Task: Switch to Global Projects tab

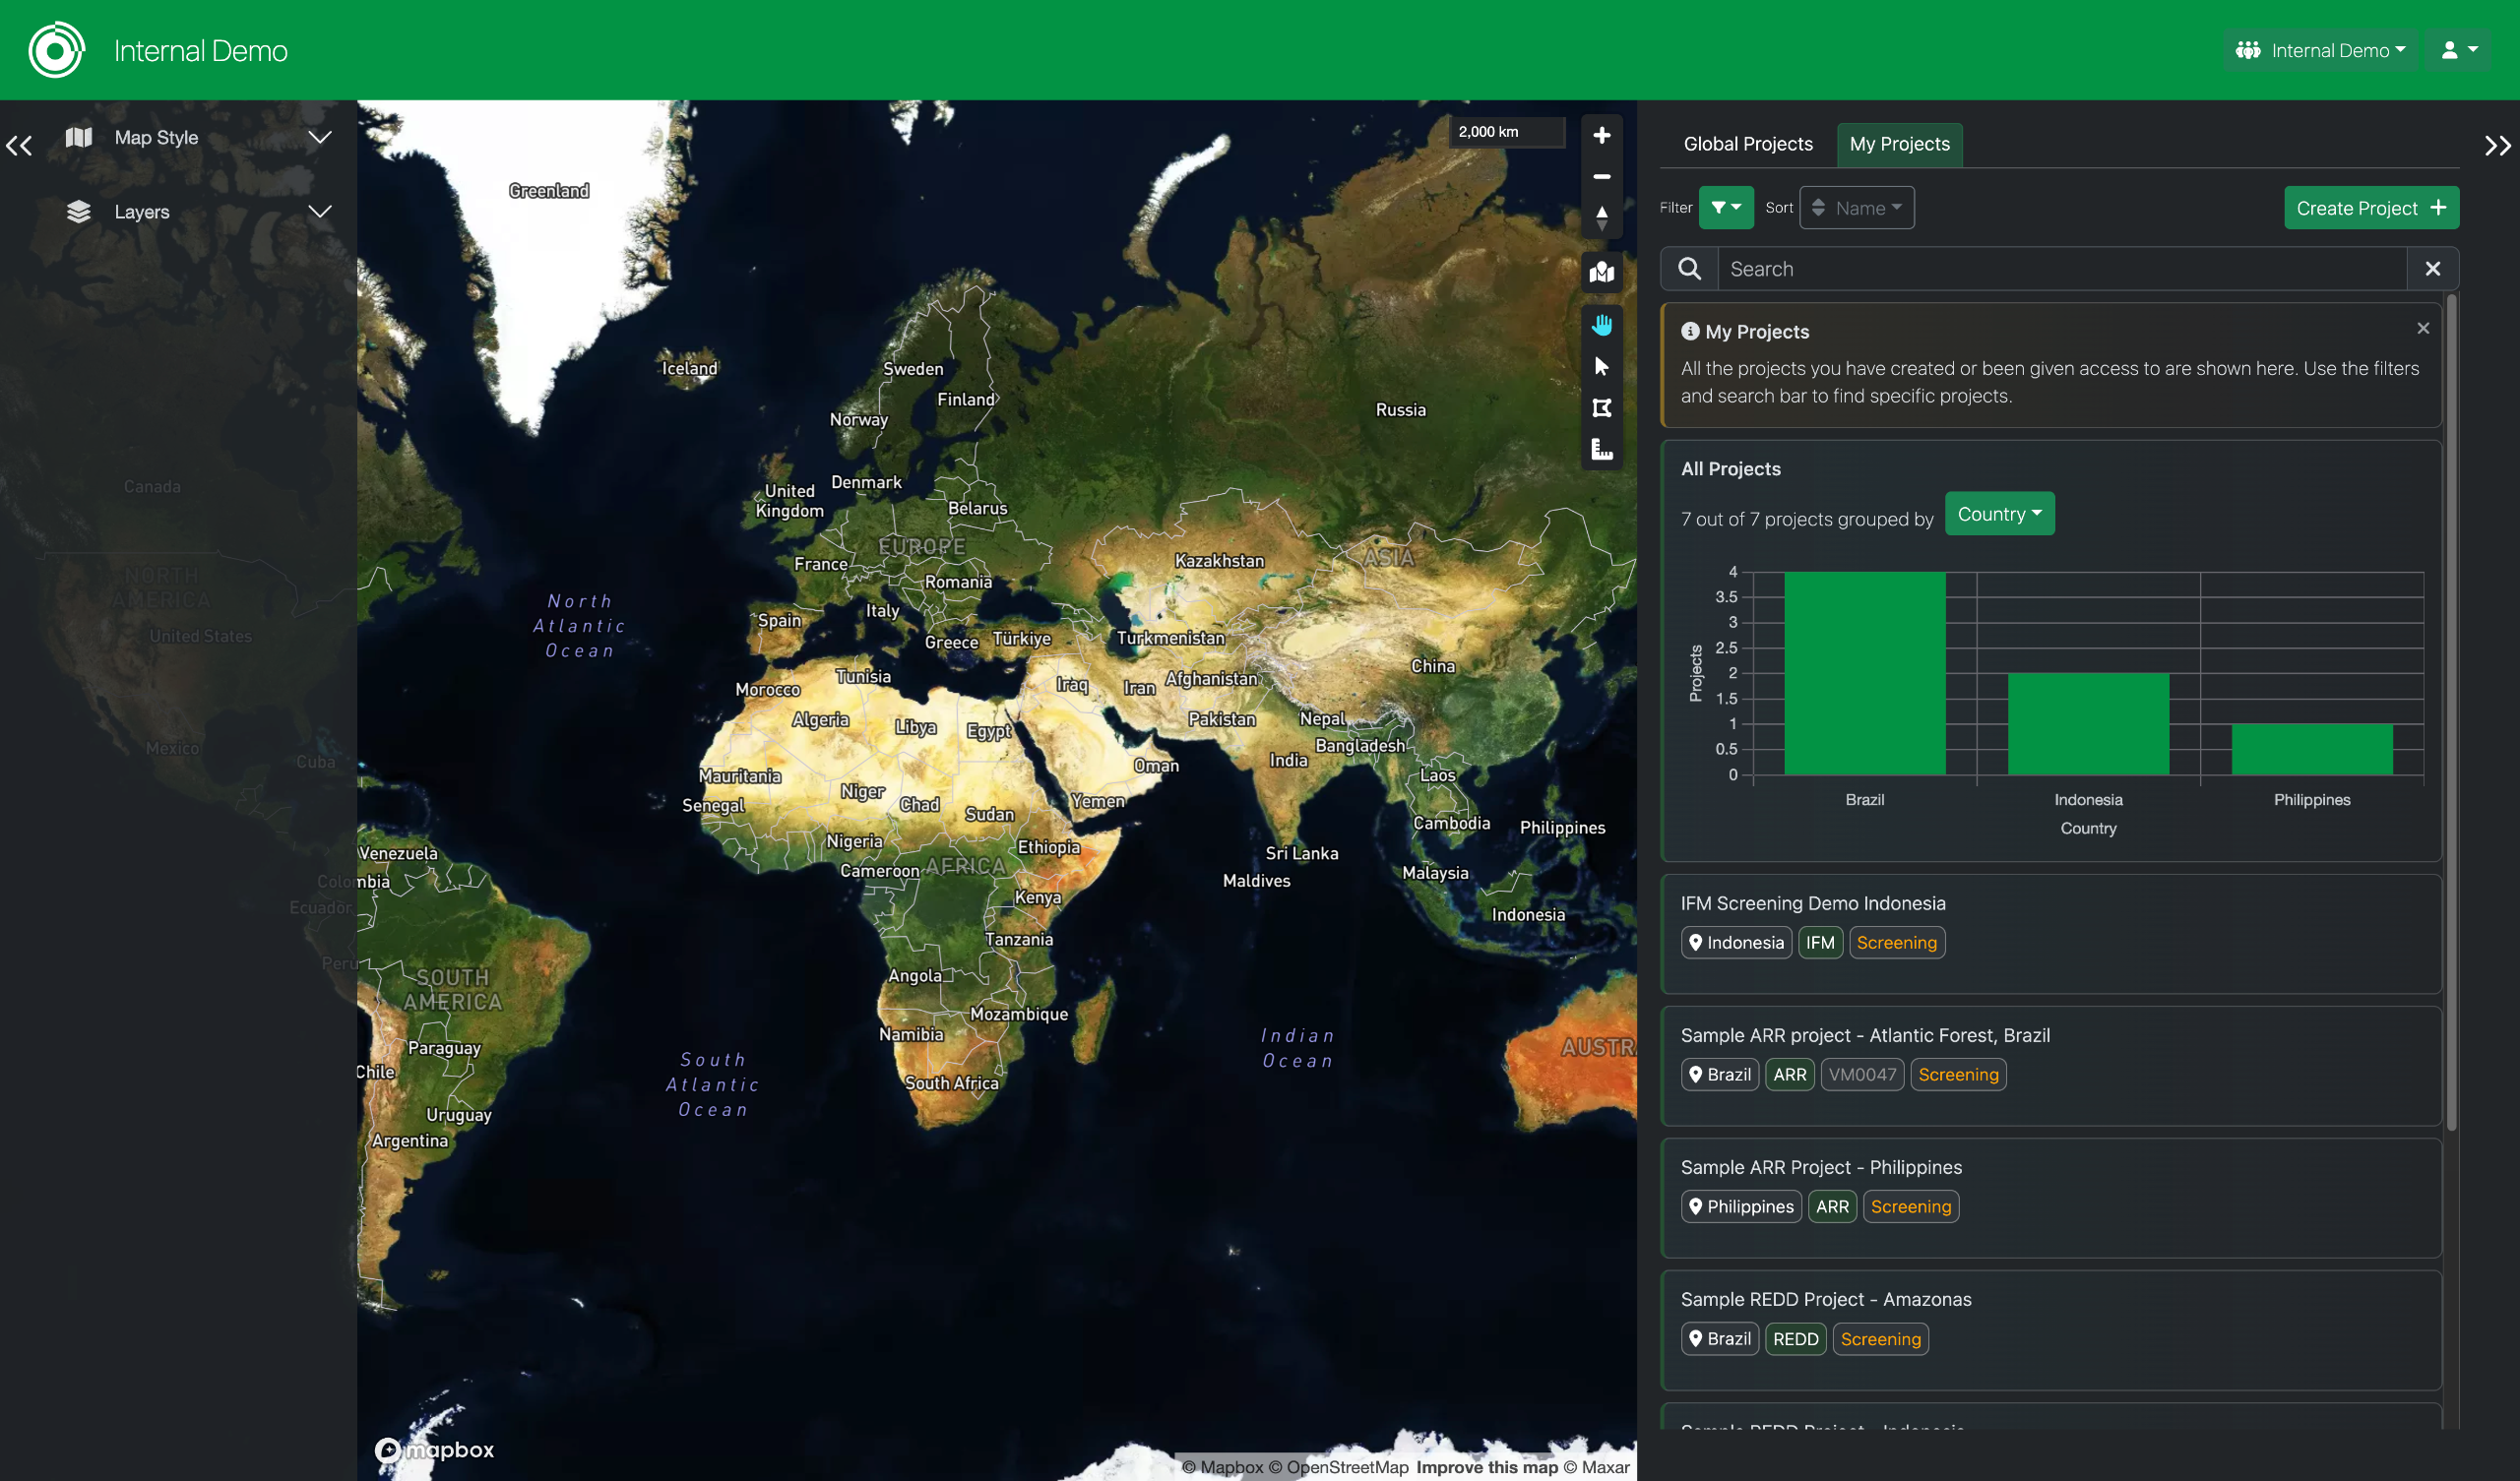Action: 1747,144
